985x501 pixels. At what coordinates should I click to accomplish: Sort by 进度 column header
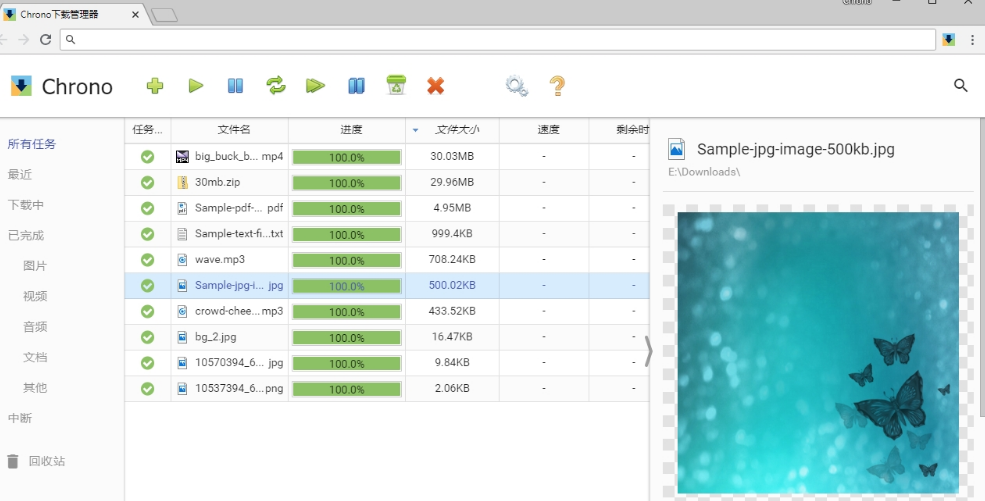tap(347, 130)
